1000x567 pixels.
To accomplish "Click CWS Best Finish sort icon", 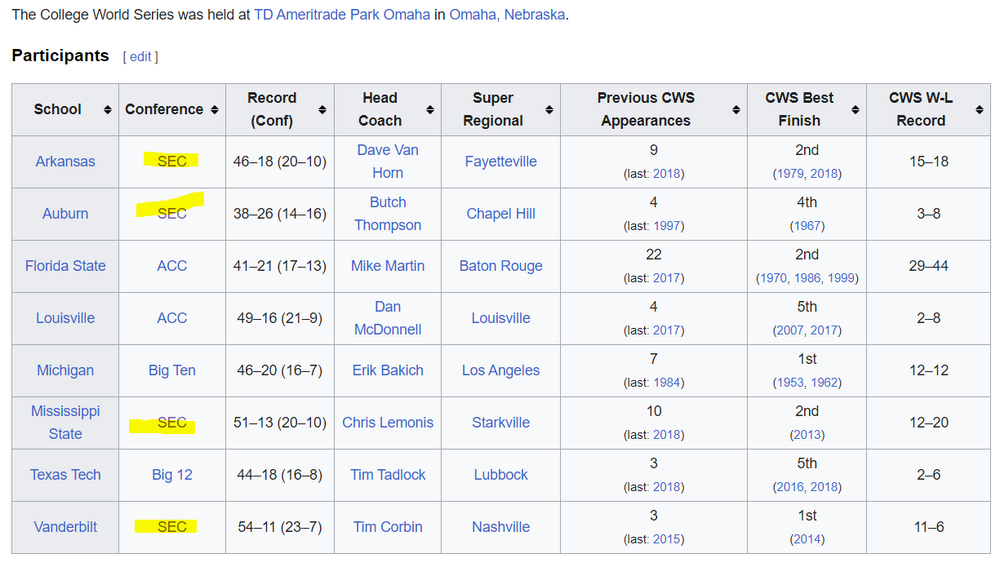I will (855, 109).
